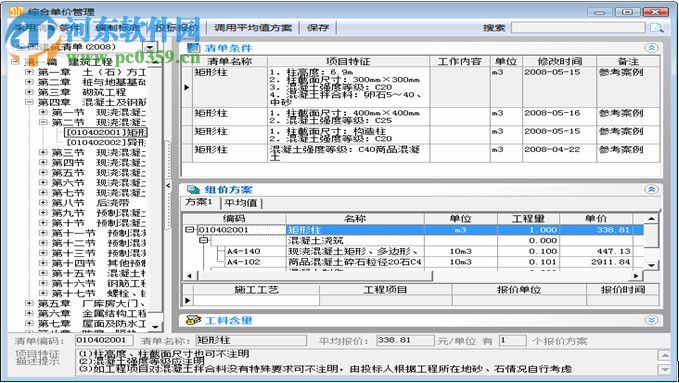This screenshot has width=679, height=383.
Task: Click the 修改时间 column header
Action: (559, 61)
